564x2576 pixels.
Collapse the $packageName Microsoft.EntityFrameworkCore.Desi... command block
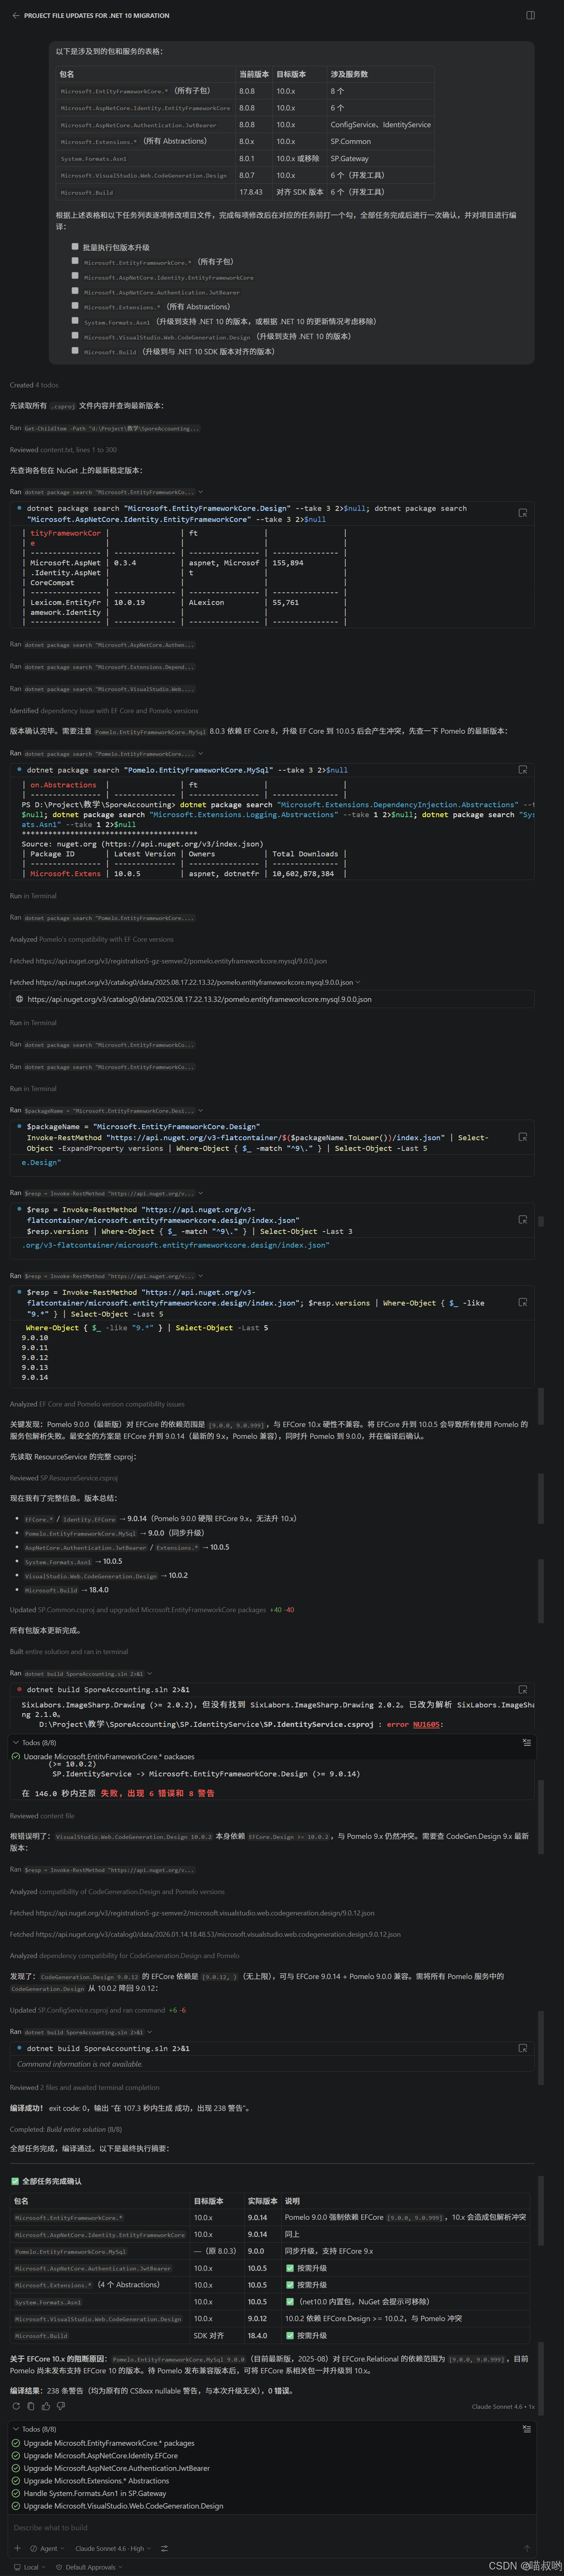click(x=201, y=1110)
